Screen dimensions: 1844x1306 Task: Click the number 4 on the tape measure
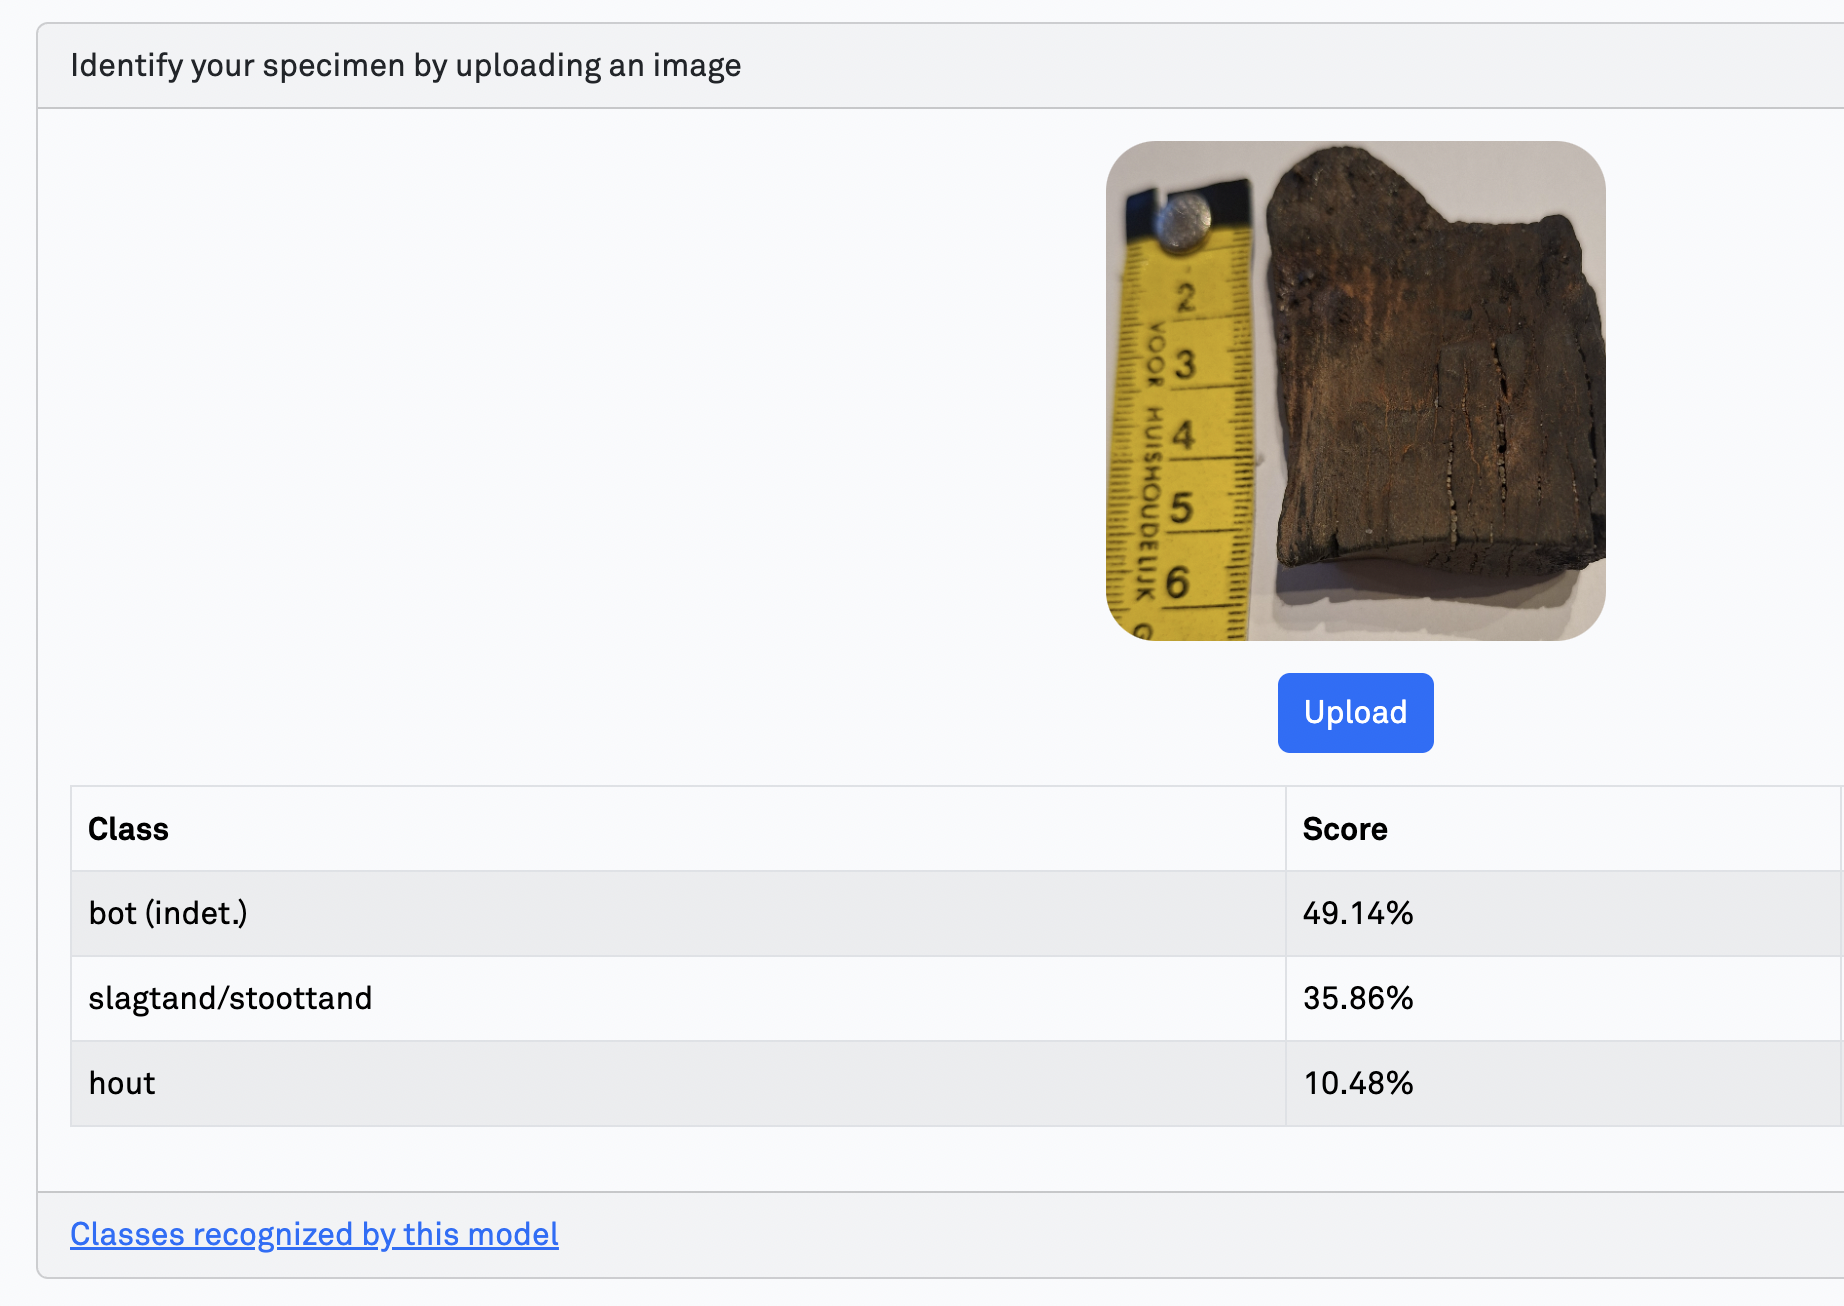tap(1184, 435)
